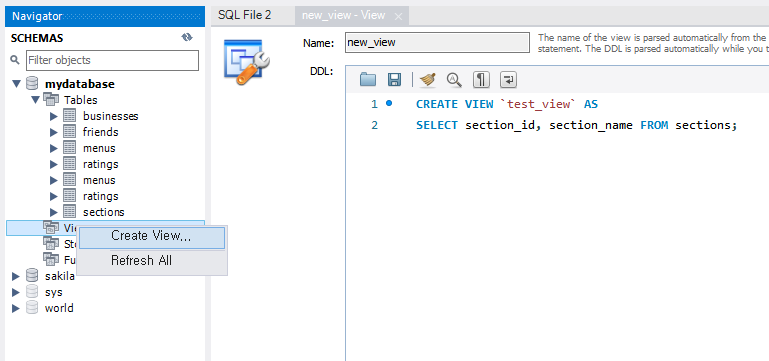Click the Navigator panel header
This screenshot has width=769, height=361.
point(105,16)
